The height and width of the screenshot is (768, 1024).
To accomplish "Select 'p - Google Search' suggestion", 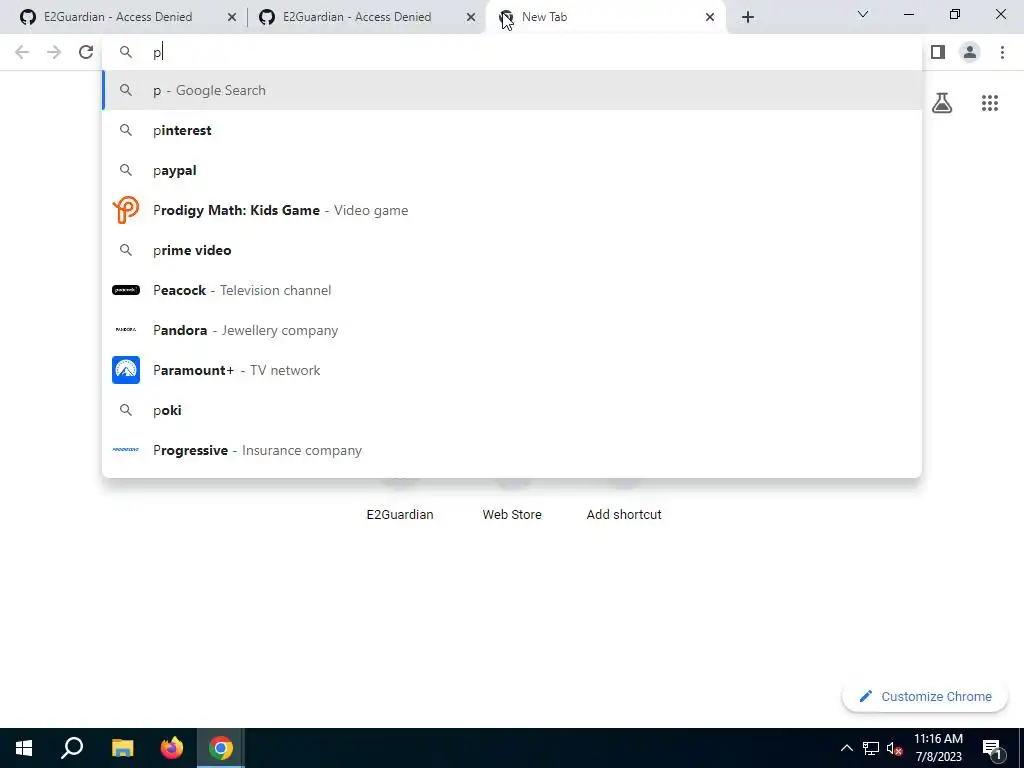I will [x=512, y=90].
